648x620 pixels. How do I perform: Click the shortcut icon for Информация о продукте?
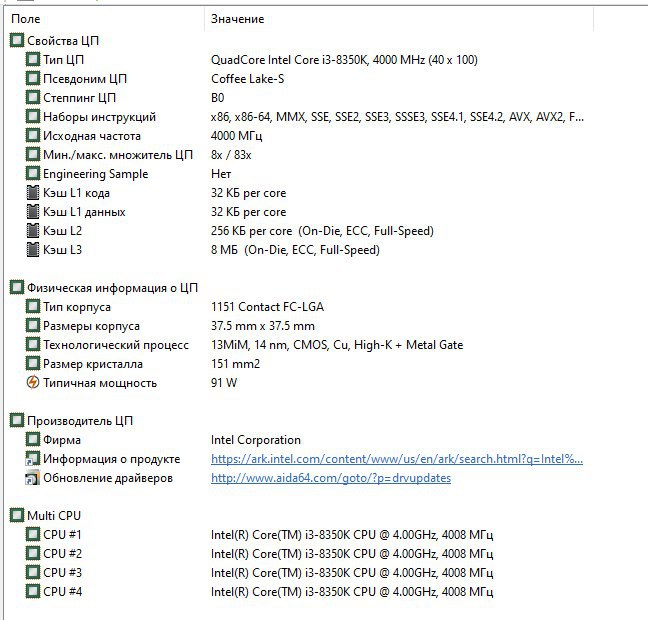[x=33, y=459]
